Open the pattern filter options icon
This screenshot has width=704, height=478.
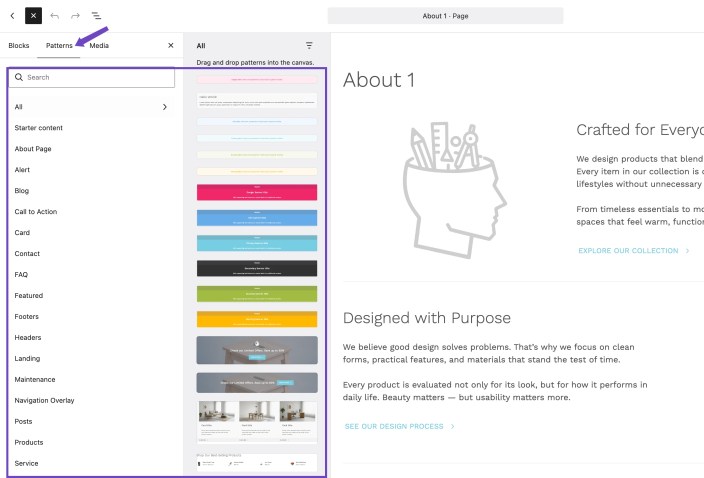(309, 45)
